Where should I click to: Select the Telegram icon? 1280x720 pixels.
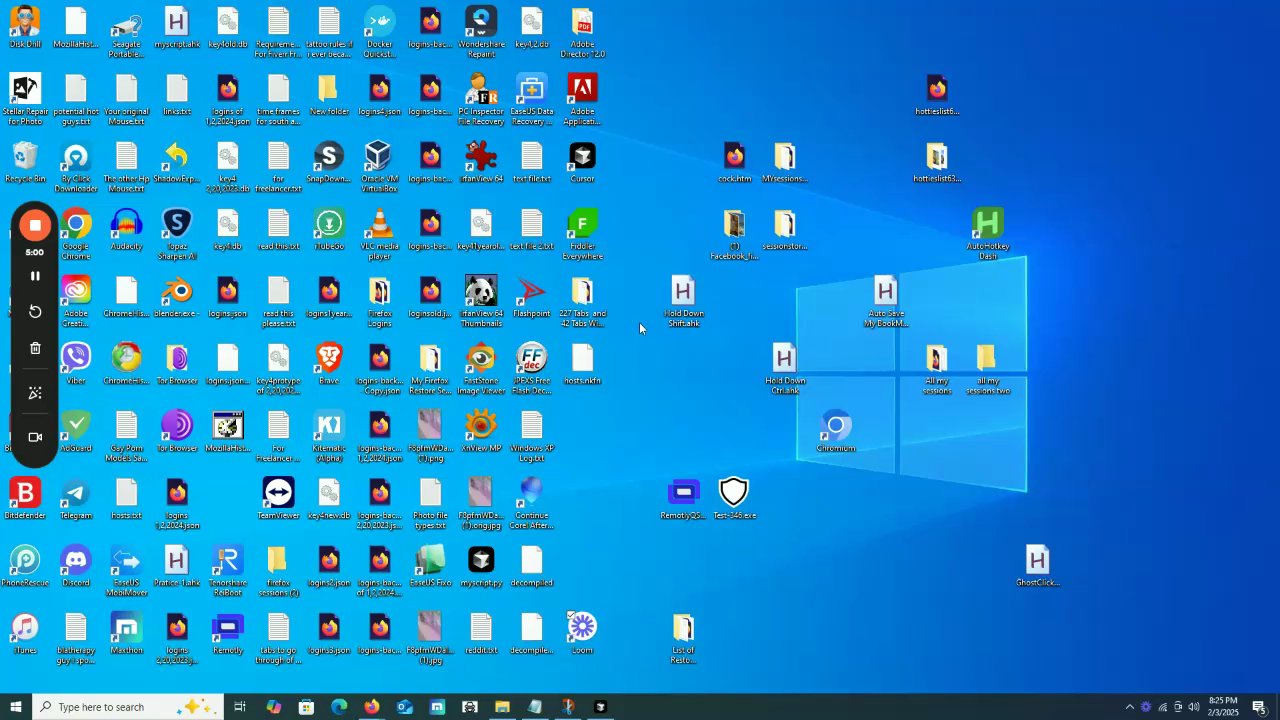click(x=76, y=499)
